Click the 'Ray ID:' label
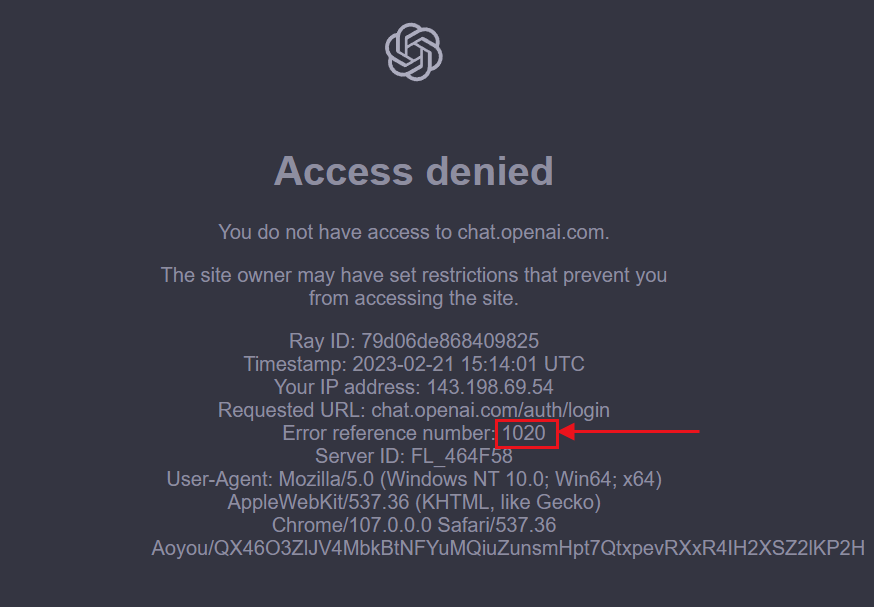874x607 pixels. pos(322,341)
